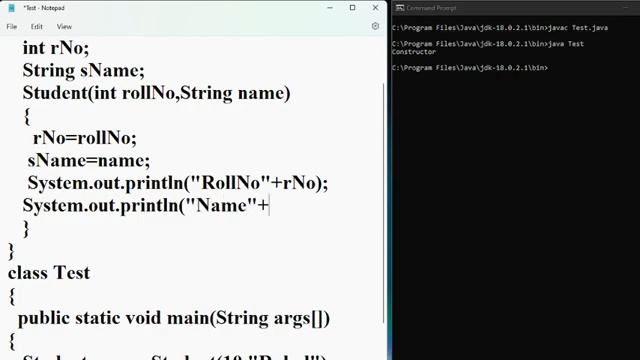The width and height of the screenshot is (640, 360).
Task: Click the constructor line 'Student(int rollNo,String name)'
Action: [x=156, y=93]
